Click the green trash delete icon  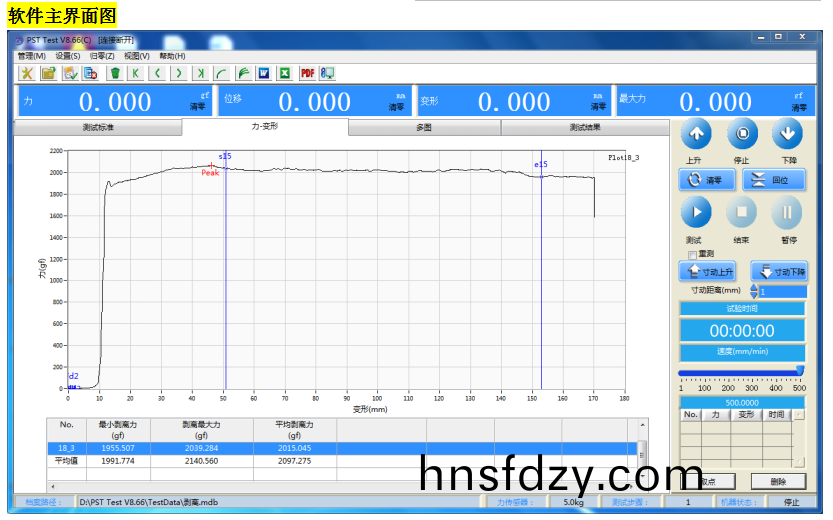(115, 73)
